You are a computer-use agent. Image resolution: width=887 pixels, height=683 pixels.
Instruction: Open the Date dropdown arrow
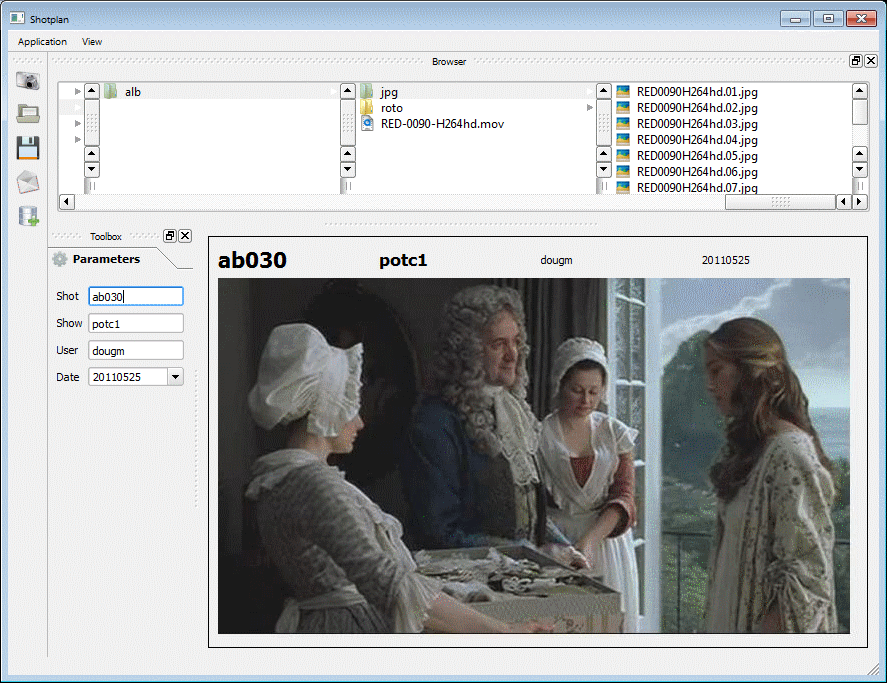coord(175,377)
